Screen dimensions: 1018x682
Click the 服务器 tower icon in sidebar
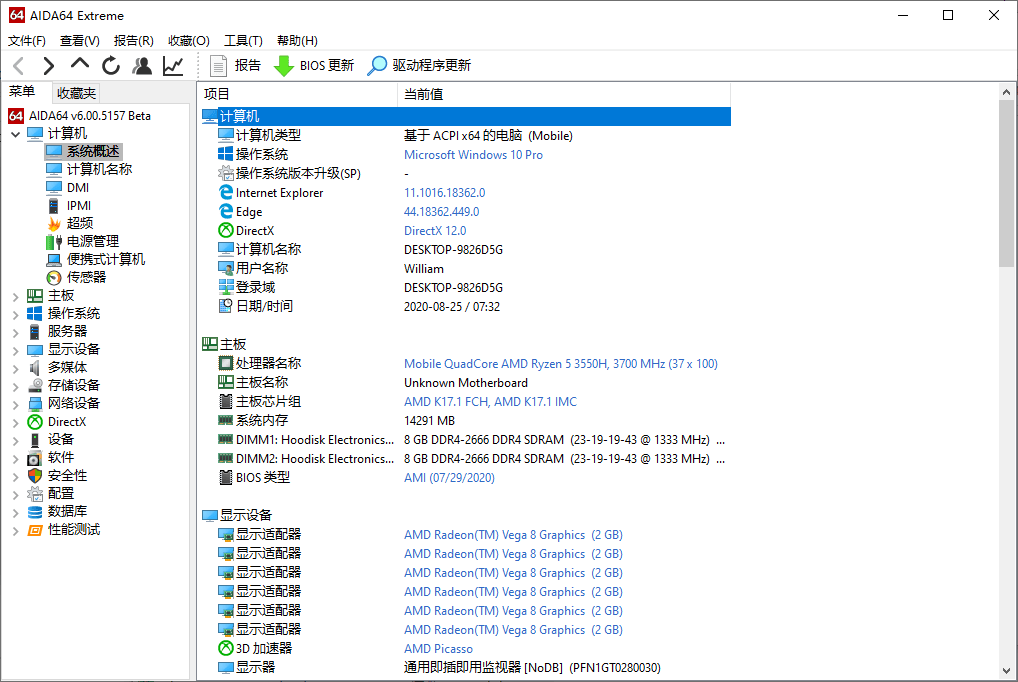35,332
